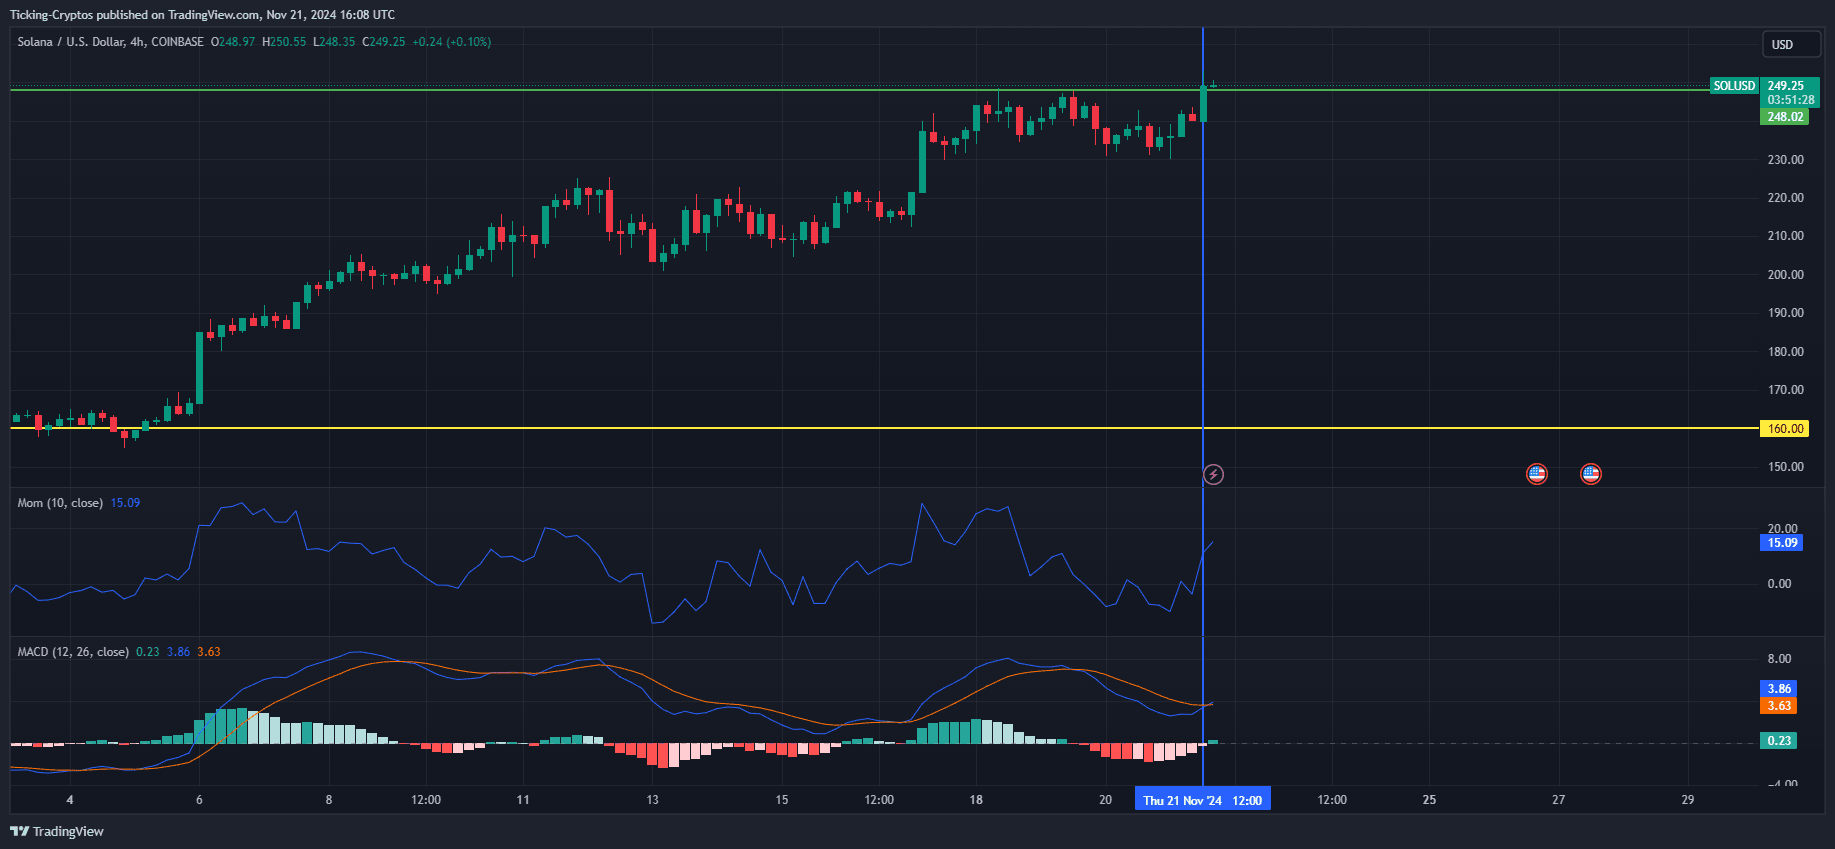Click the Mom (10, close) indicator legend
This screenshot has height=849, width=1835.
click(60, 503)
